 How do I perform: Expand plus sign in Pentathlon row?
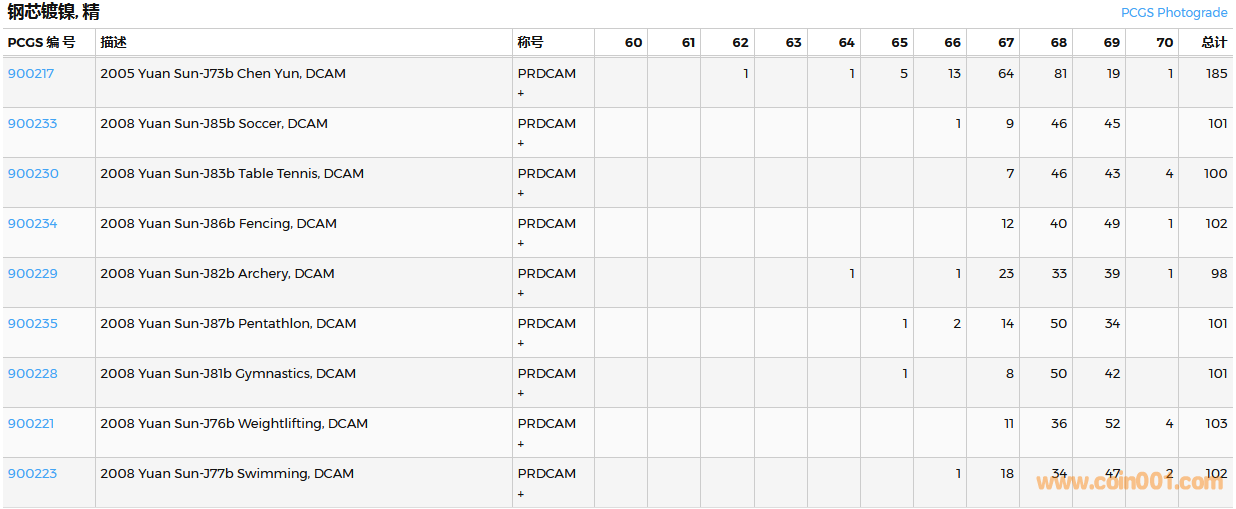[x=521, y=343]
